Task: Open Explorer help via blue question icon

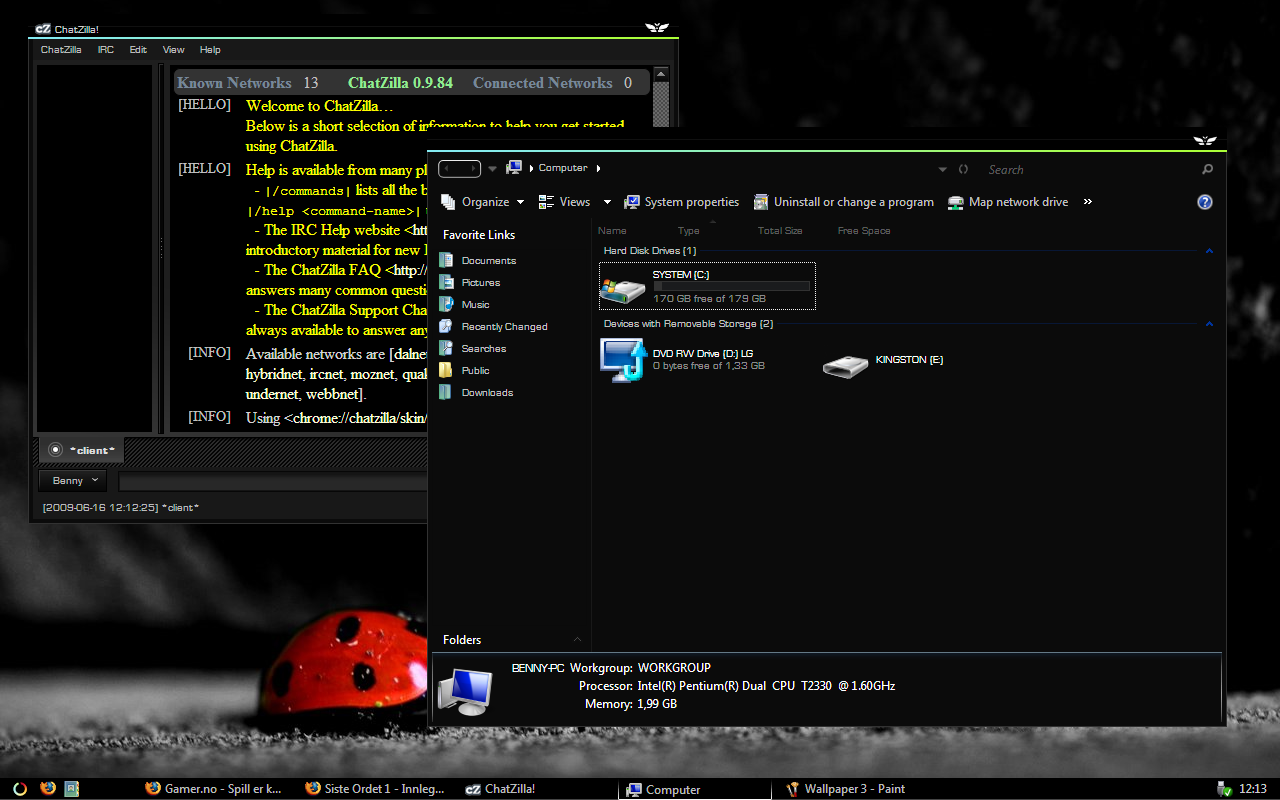Action: click(1205, 202)
